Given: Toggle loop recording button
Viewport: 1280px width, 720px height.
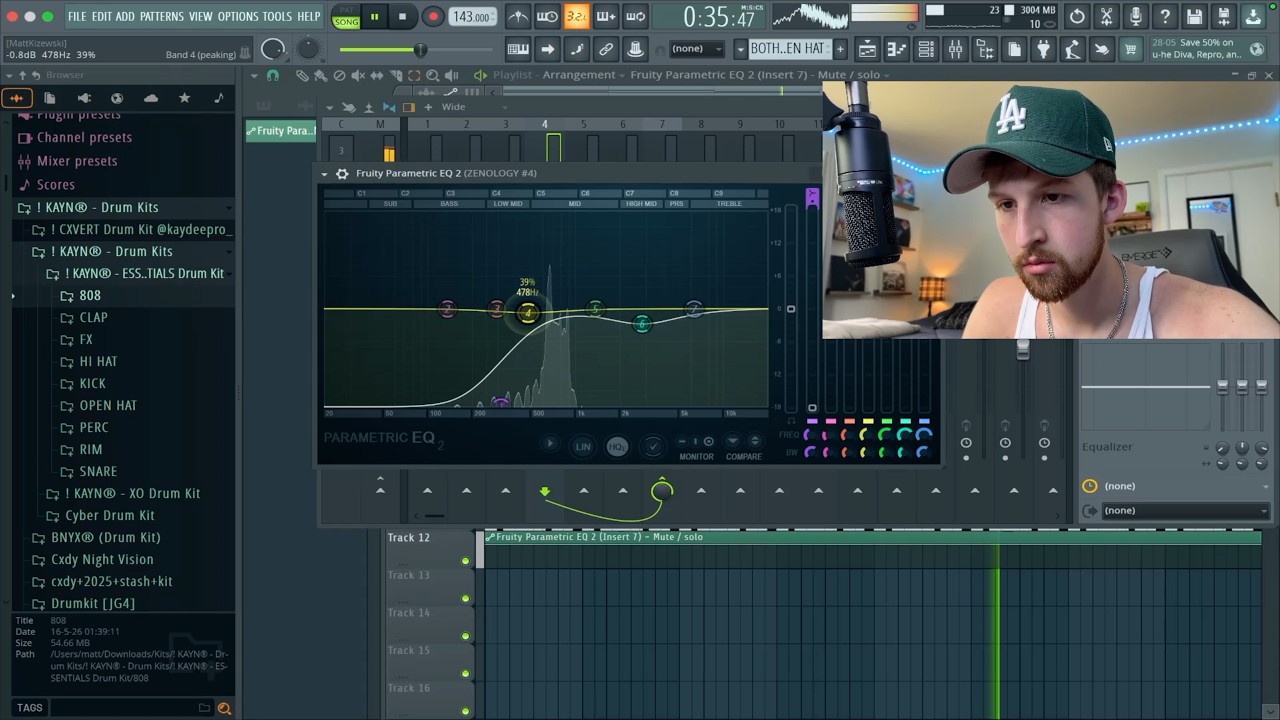Looking at the screenshot, I should (635, 16).
